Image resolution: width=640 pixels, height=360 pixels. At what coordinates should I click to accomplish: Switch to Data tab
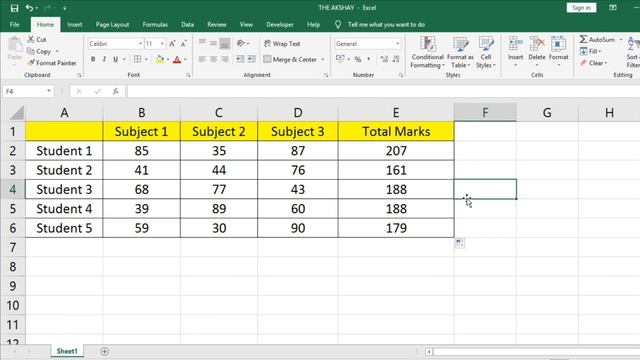pos(187,24)
